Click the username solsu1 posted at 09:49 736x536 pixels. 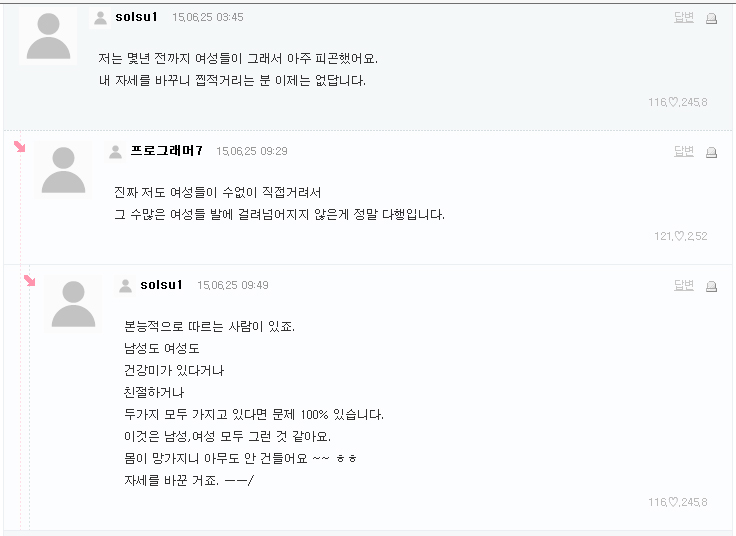(161, 285)
